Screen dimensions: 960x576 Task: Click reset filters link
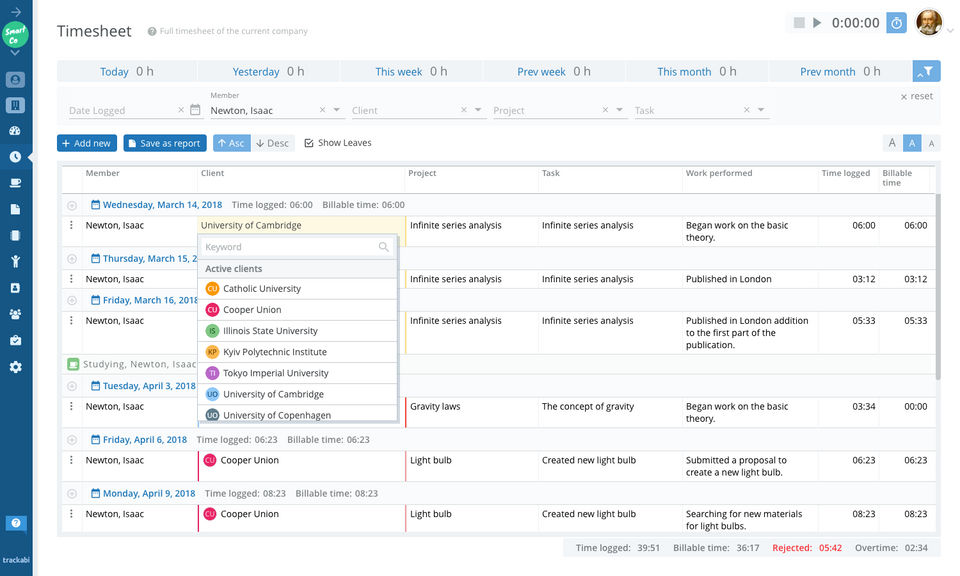[x=917, y=96]
